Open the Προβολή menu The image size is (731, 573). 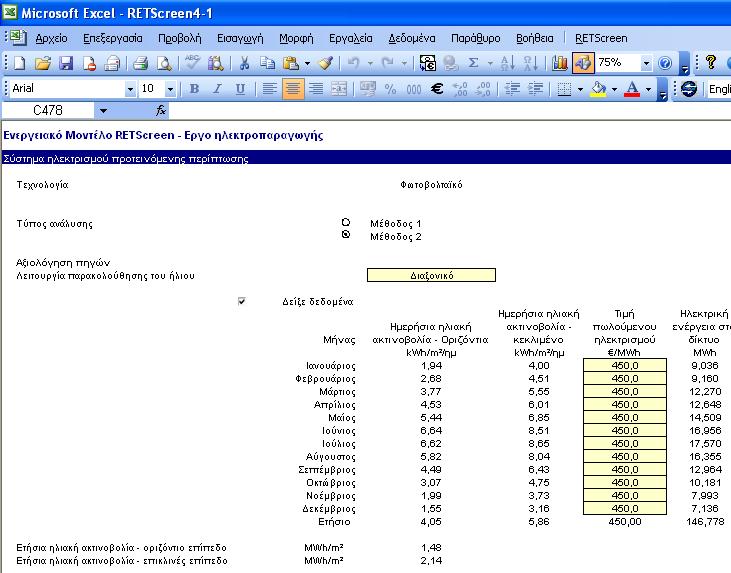click(180, 38)
